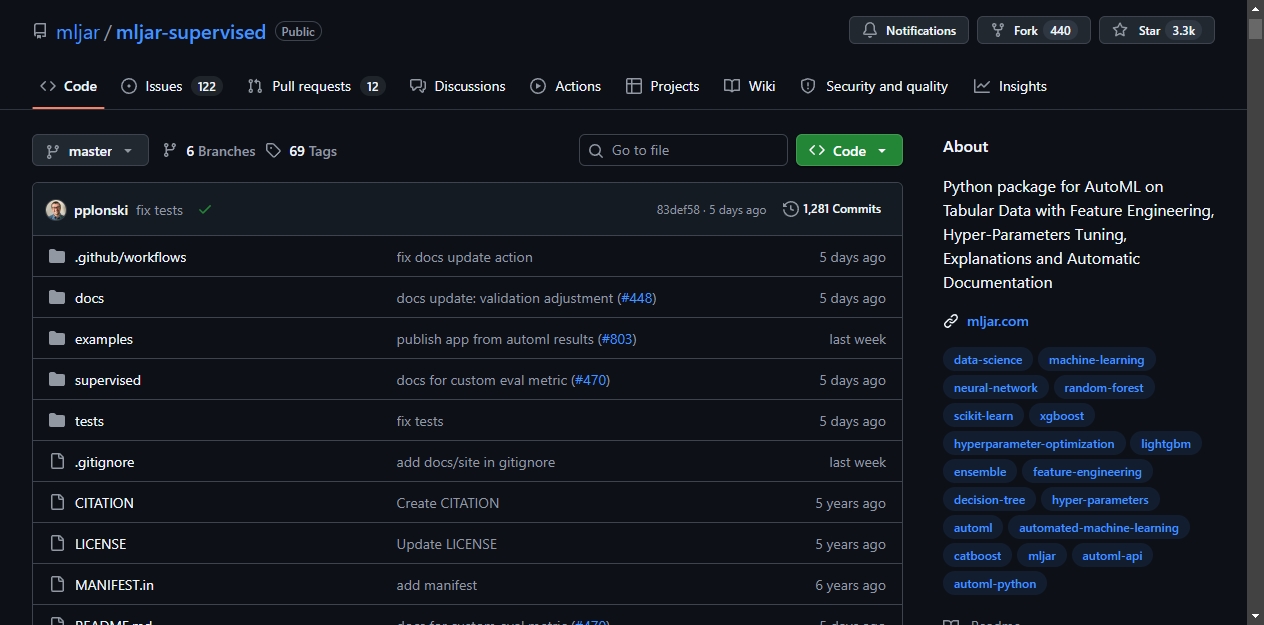Select the automl-python topic tag

(995, 584)
